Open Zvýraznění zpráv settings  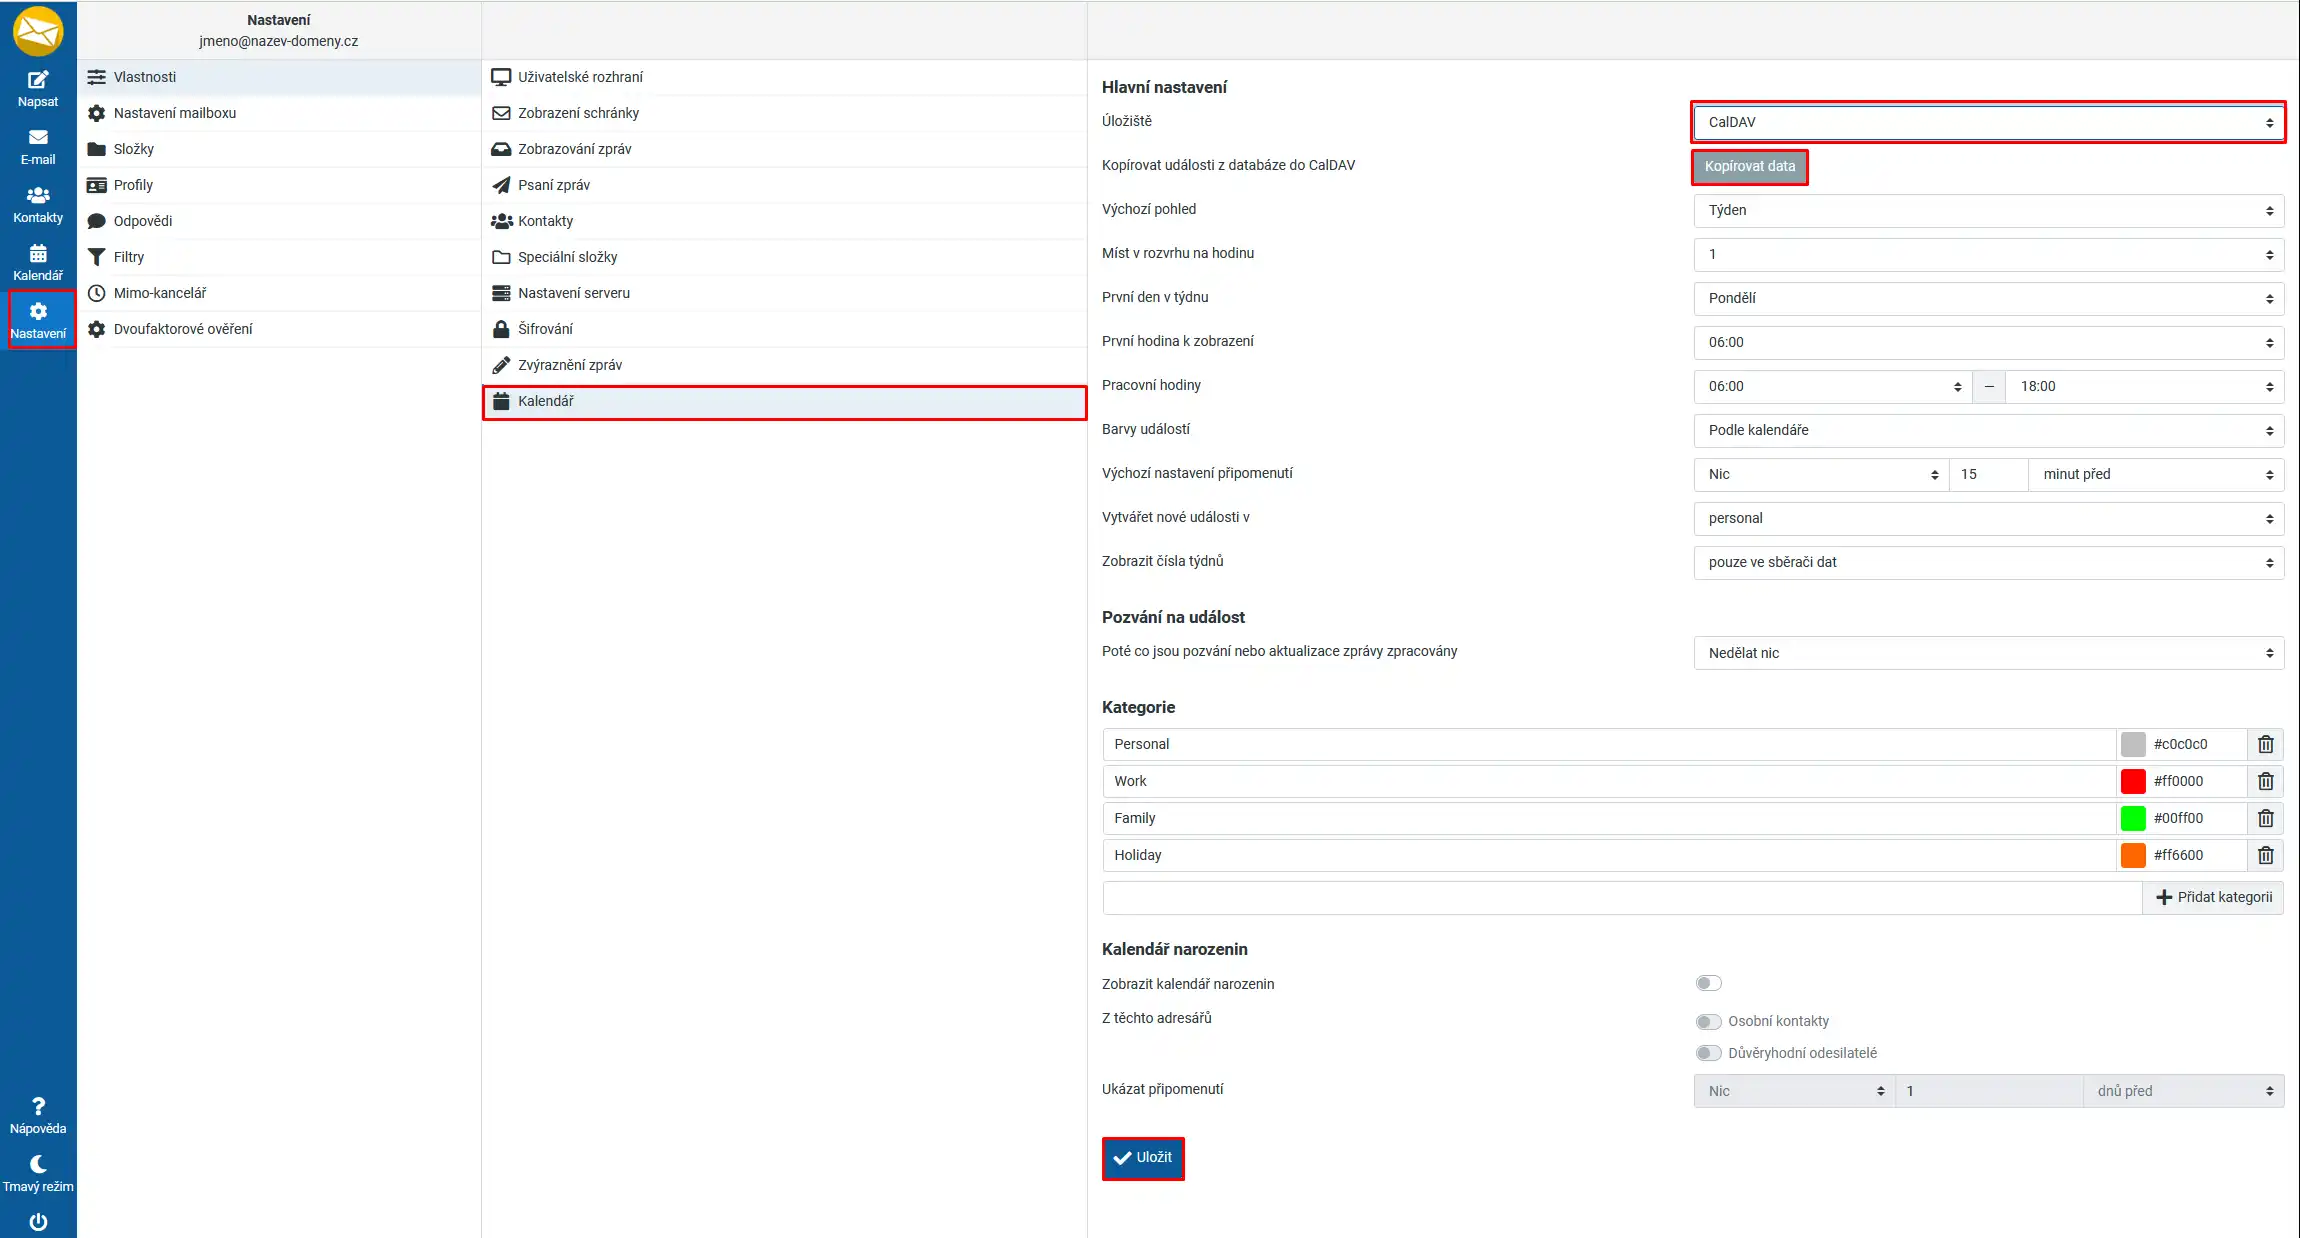point(784,365)
